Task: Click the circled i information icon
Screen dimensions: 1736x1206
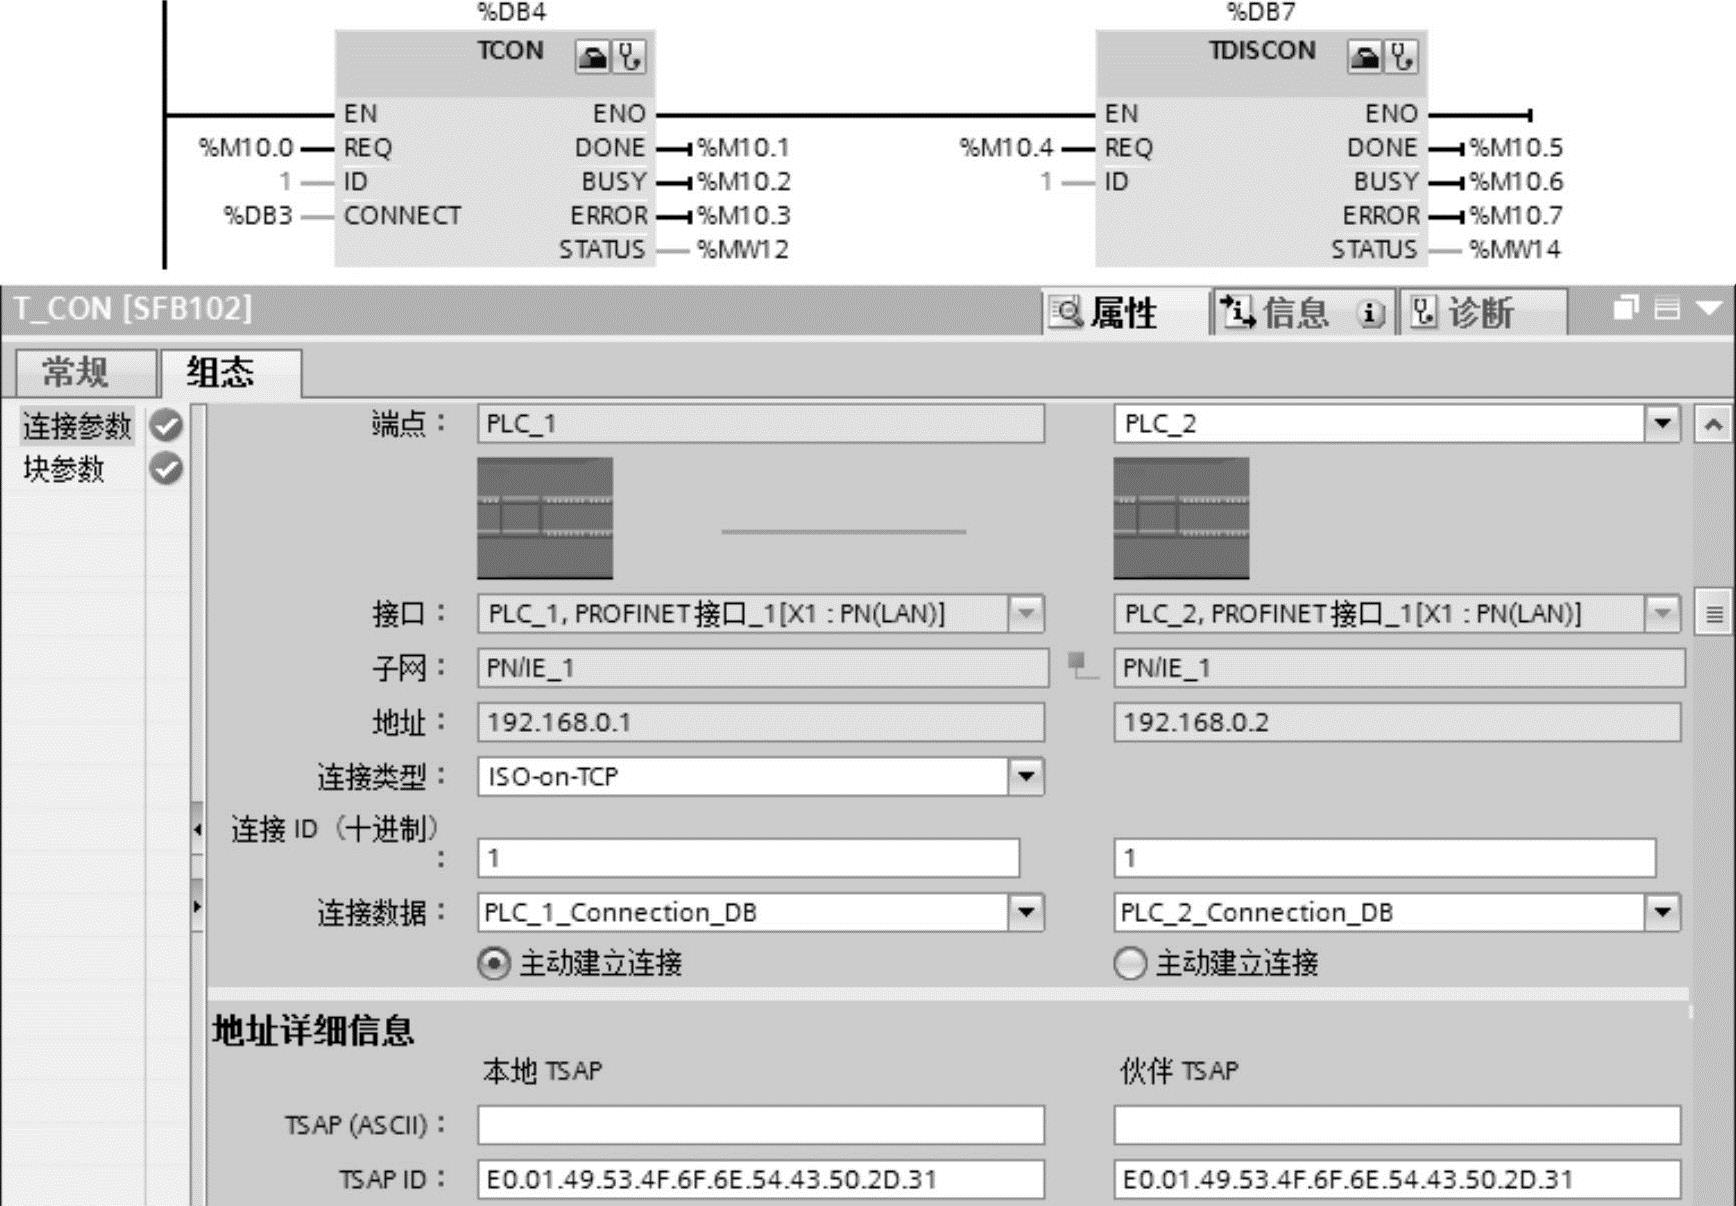Action: click(x=1371, y=314)
